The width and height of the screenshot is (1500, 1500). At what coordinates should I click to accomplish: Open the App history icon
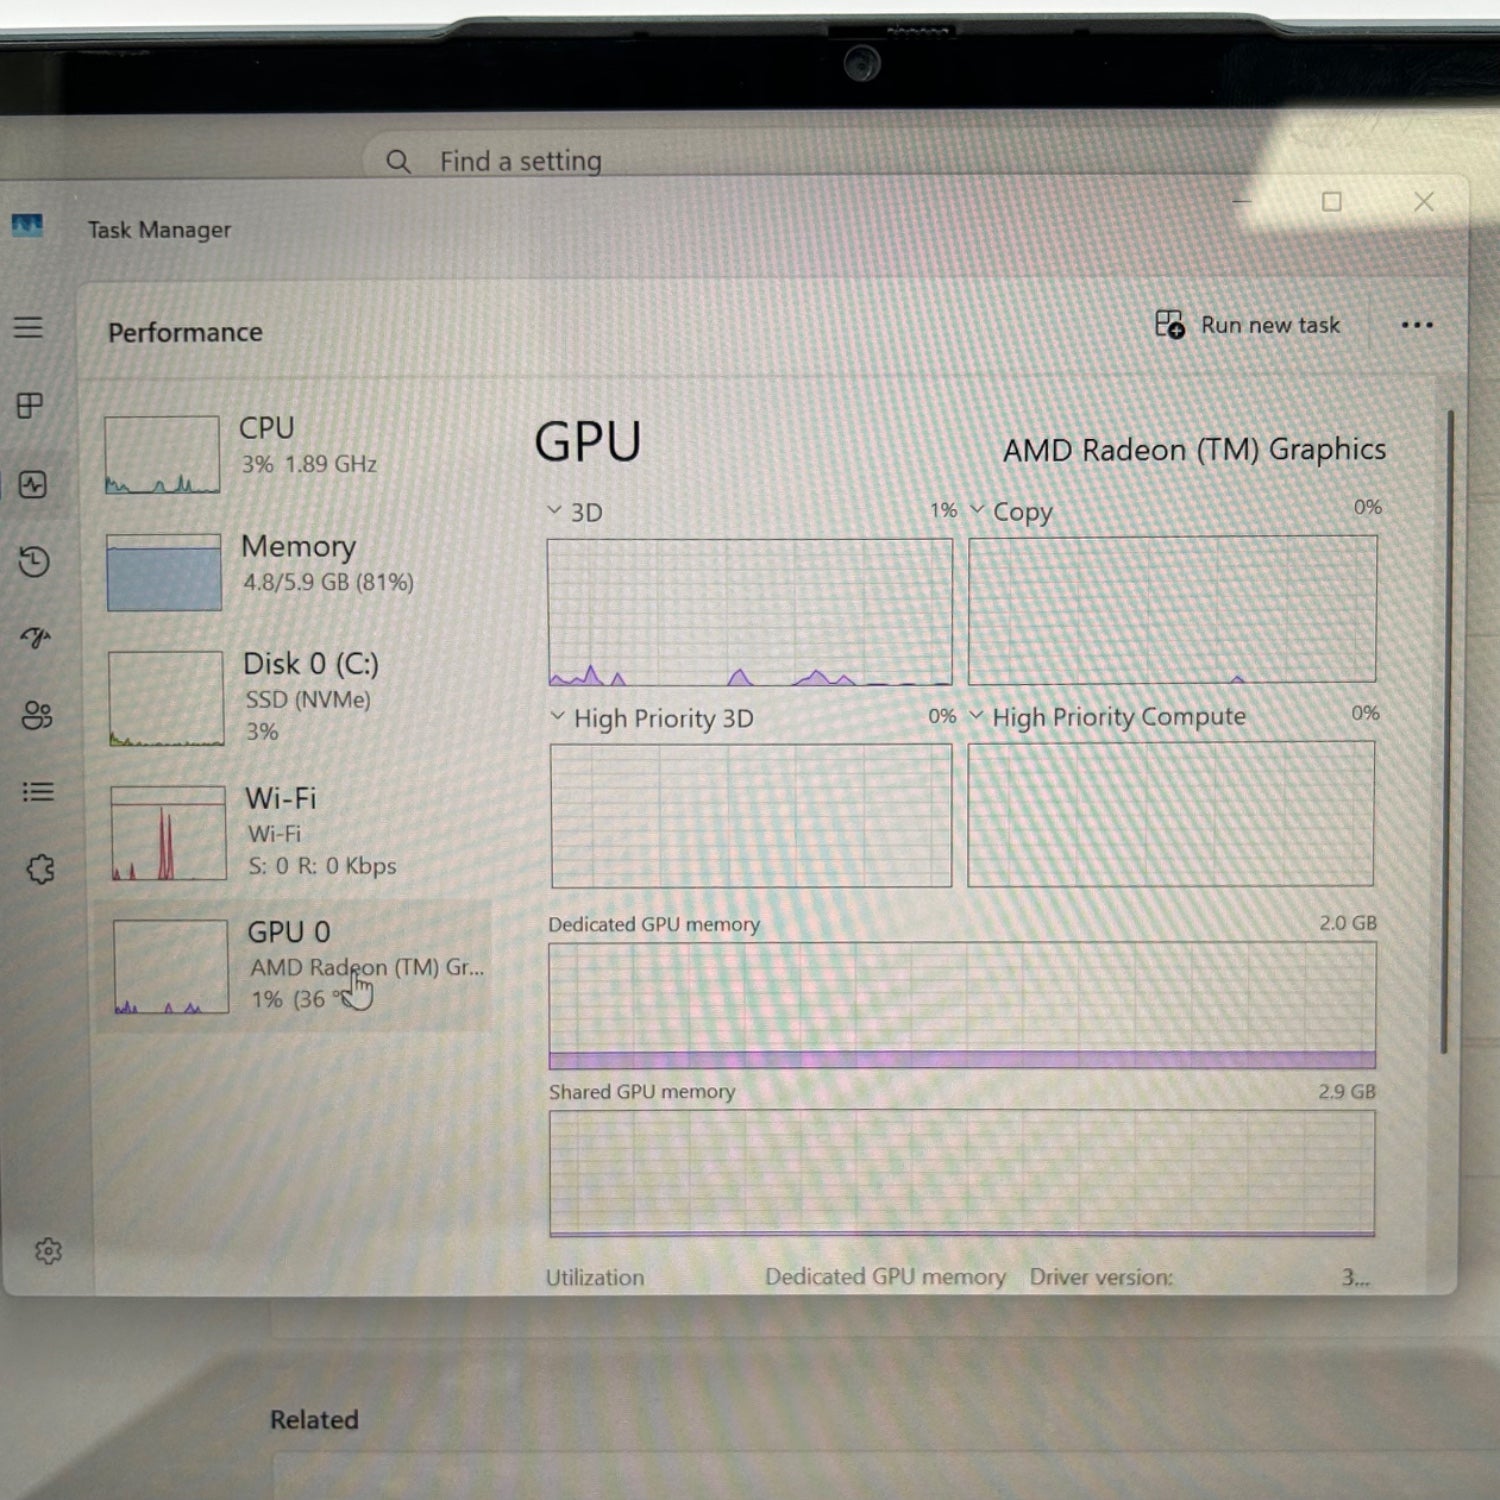tap(34, 561)
